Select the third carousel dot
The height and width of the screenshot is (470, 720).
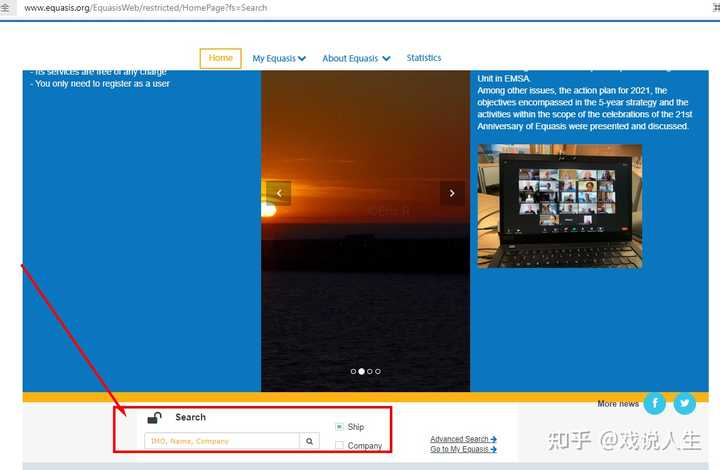click(370, 371)
